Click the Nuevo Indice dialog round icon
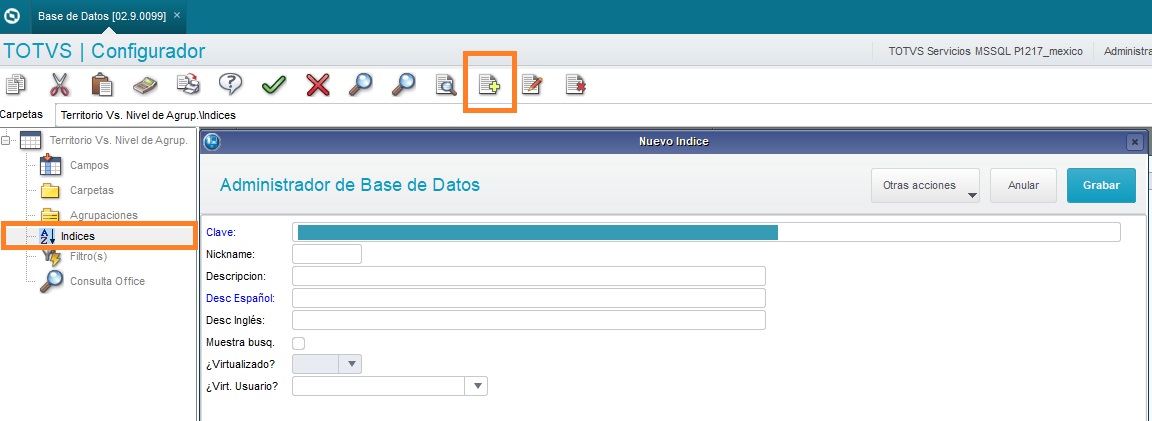The width and height of the screenshot is (1152, 421). (212, 142)
